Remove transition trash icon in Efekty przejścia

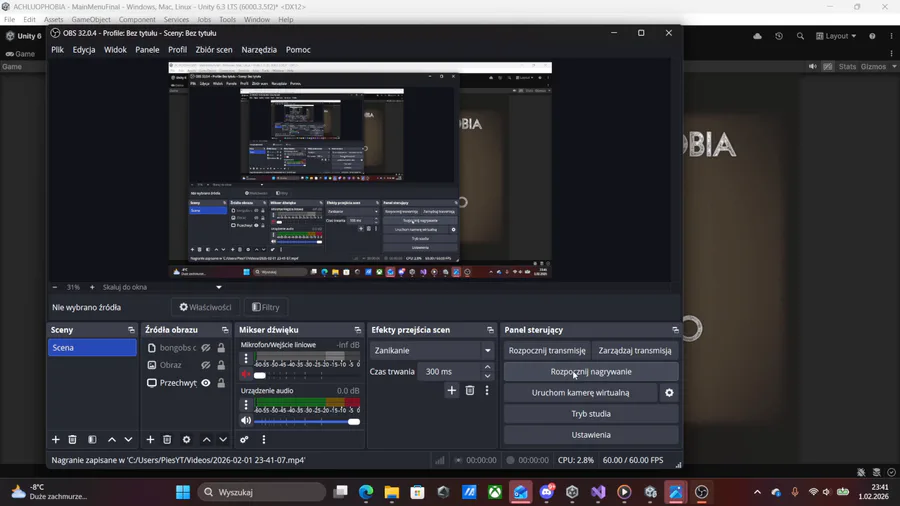pos(470,391)
